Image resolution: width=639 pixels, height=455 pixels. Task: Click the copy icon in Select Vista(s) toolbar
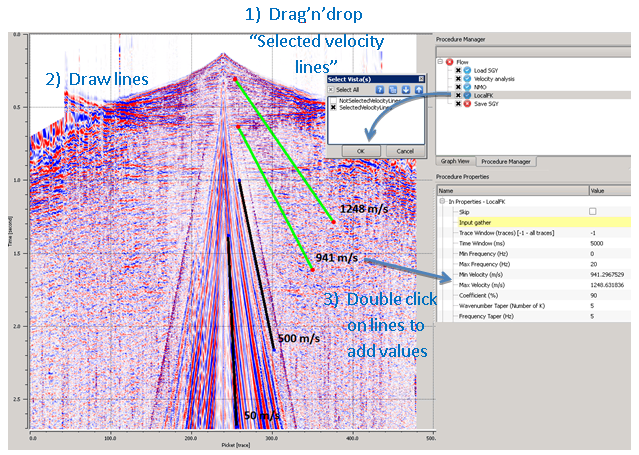[x=394, y=90]
